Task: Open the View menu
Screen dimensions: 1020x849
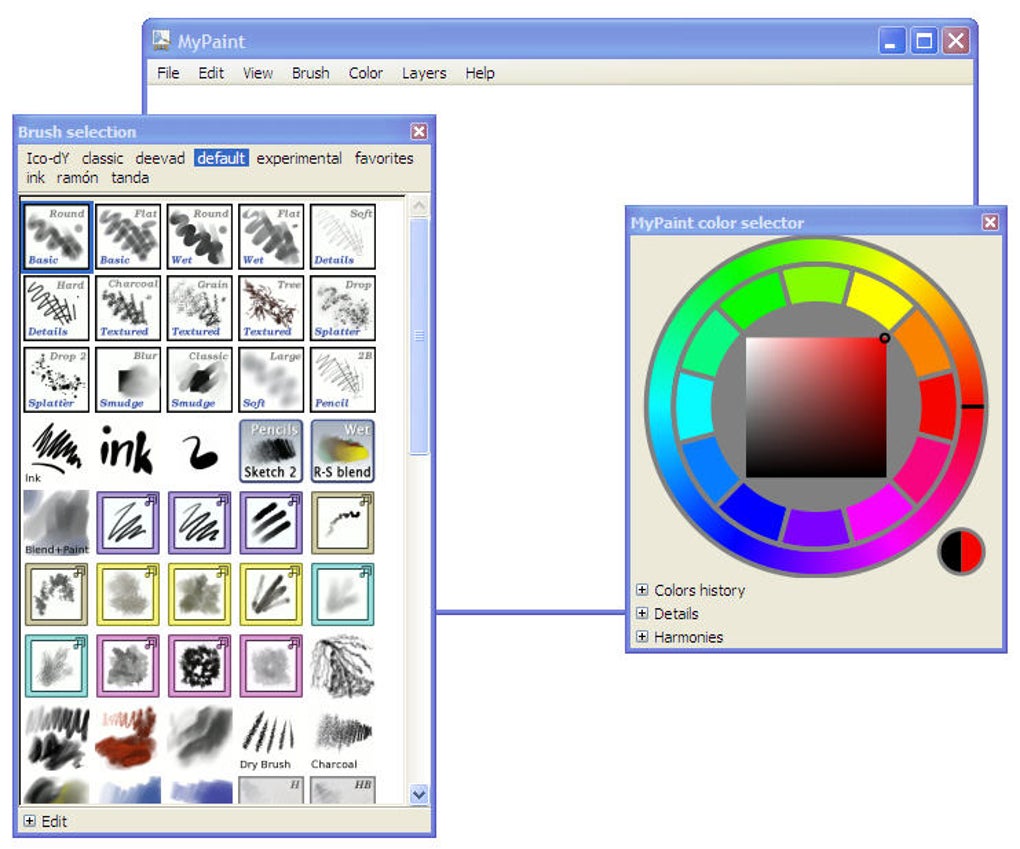Action: tap(258, 73)
